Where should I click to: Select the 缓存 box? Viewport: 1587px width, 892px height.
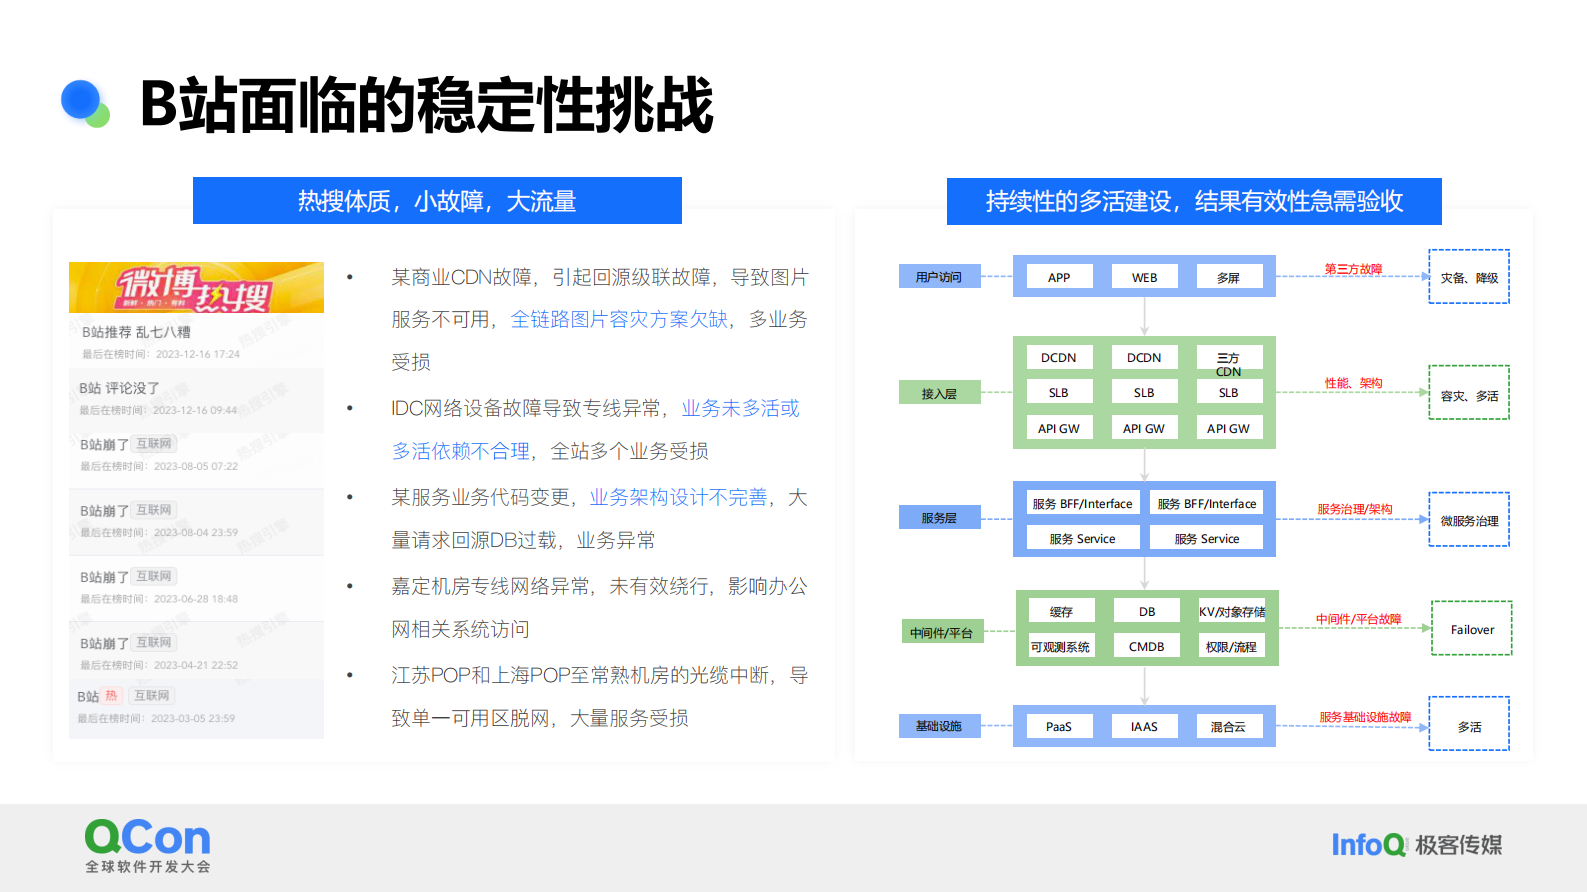[x=1062, y=611]
